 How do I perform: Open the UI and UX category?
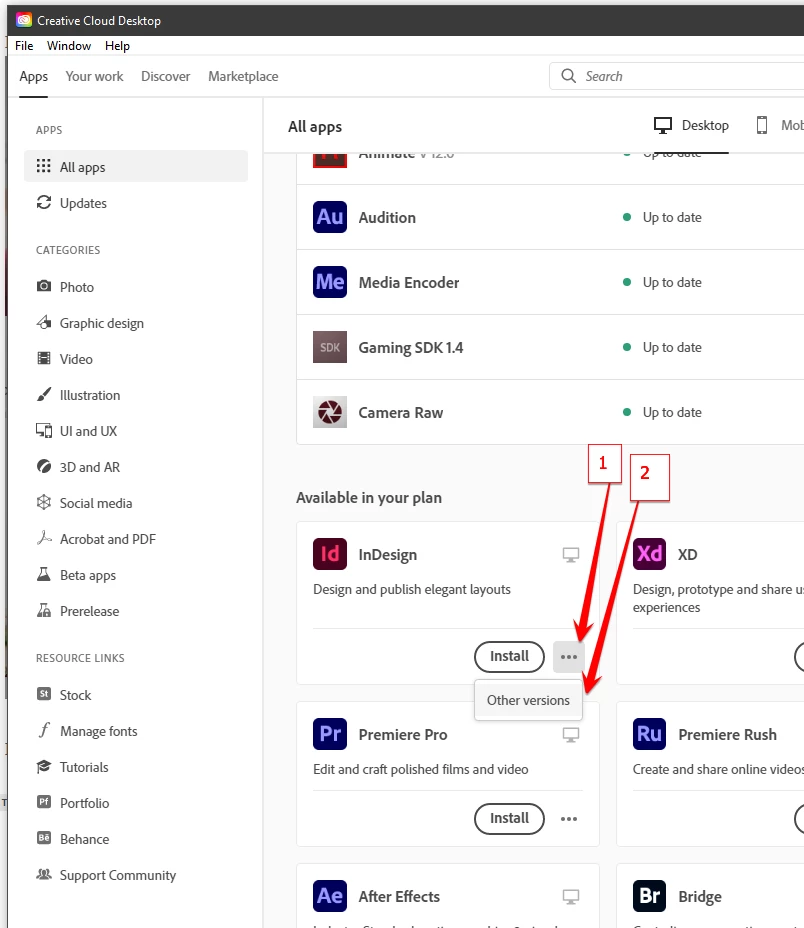pyautogui.click(x=88, y=431)
